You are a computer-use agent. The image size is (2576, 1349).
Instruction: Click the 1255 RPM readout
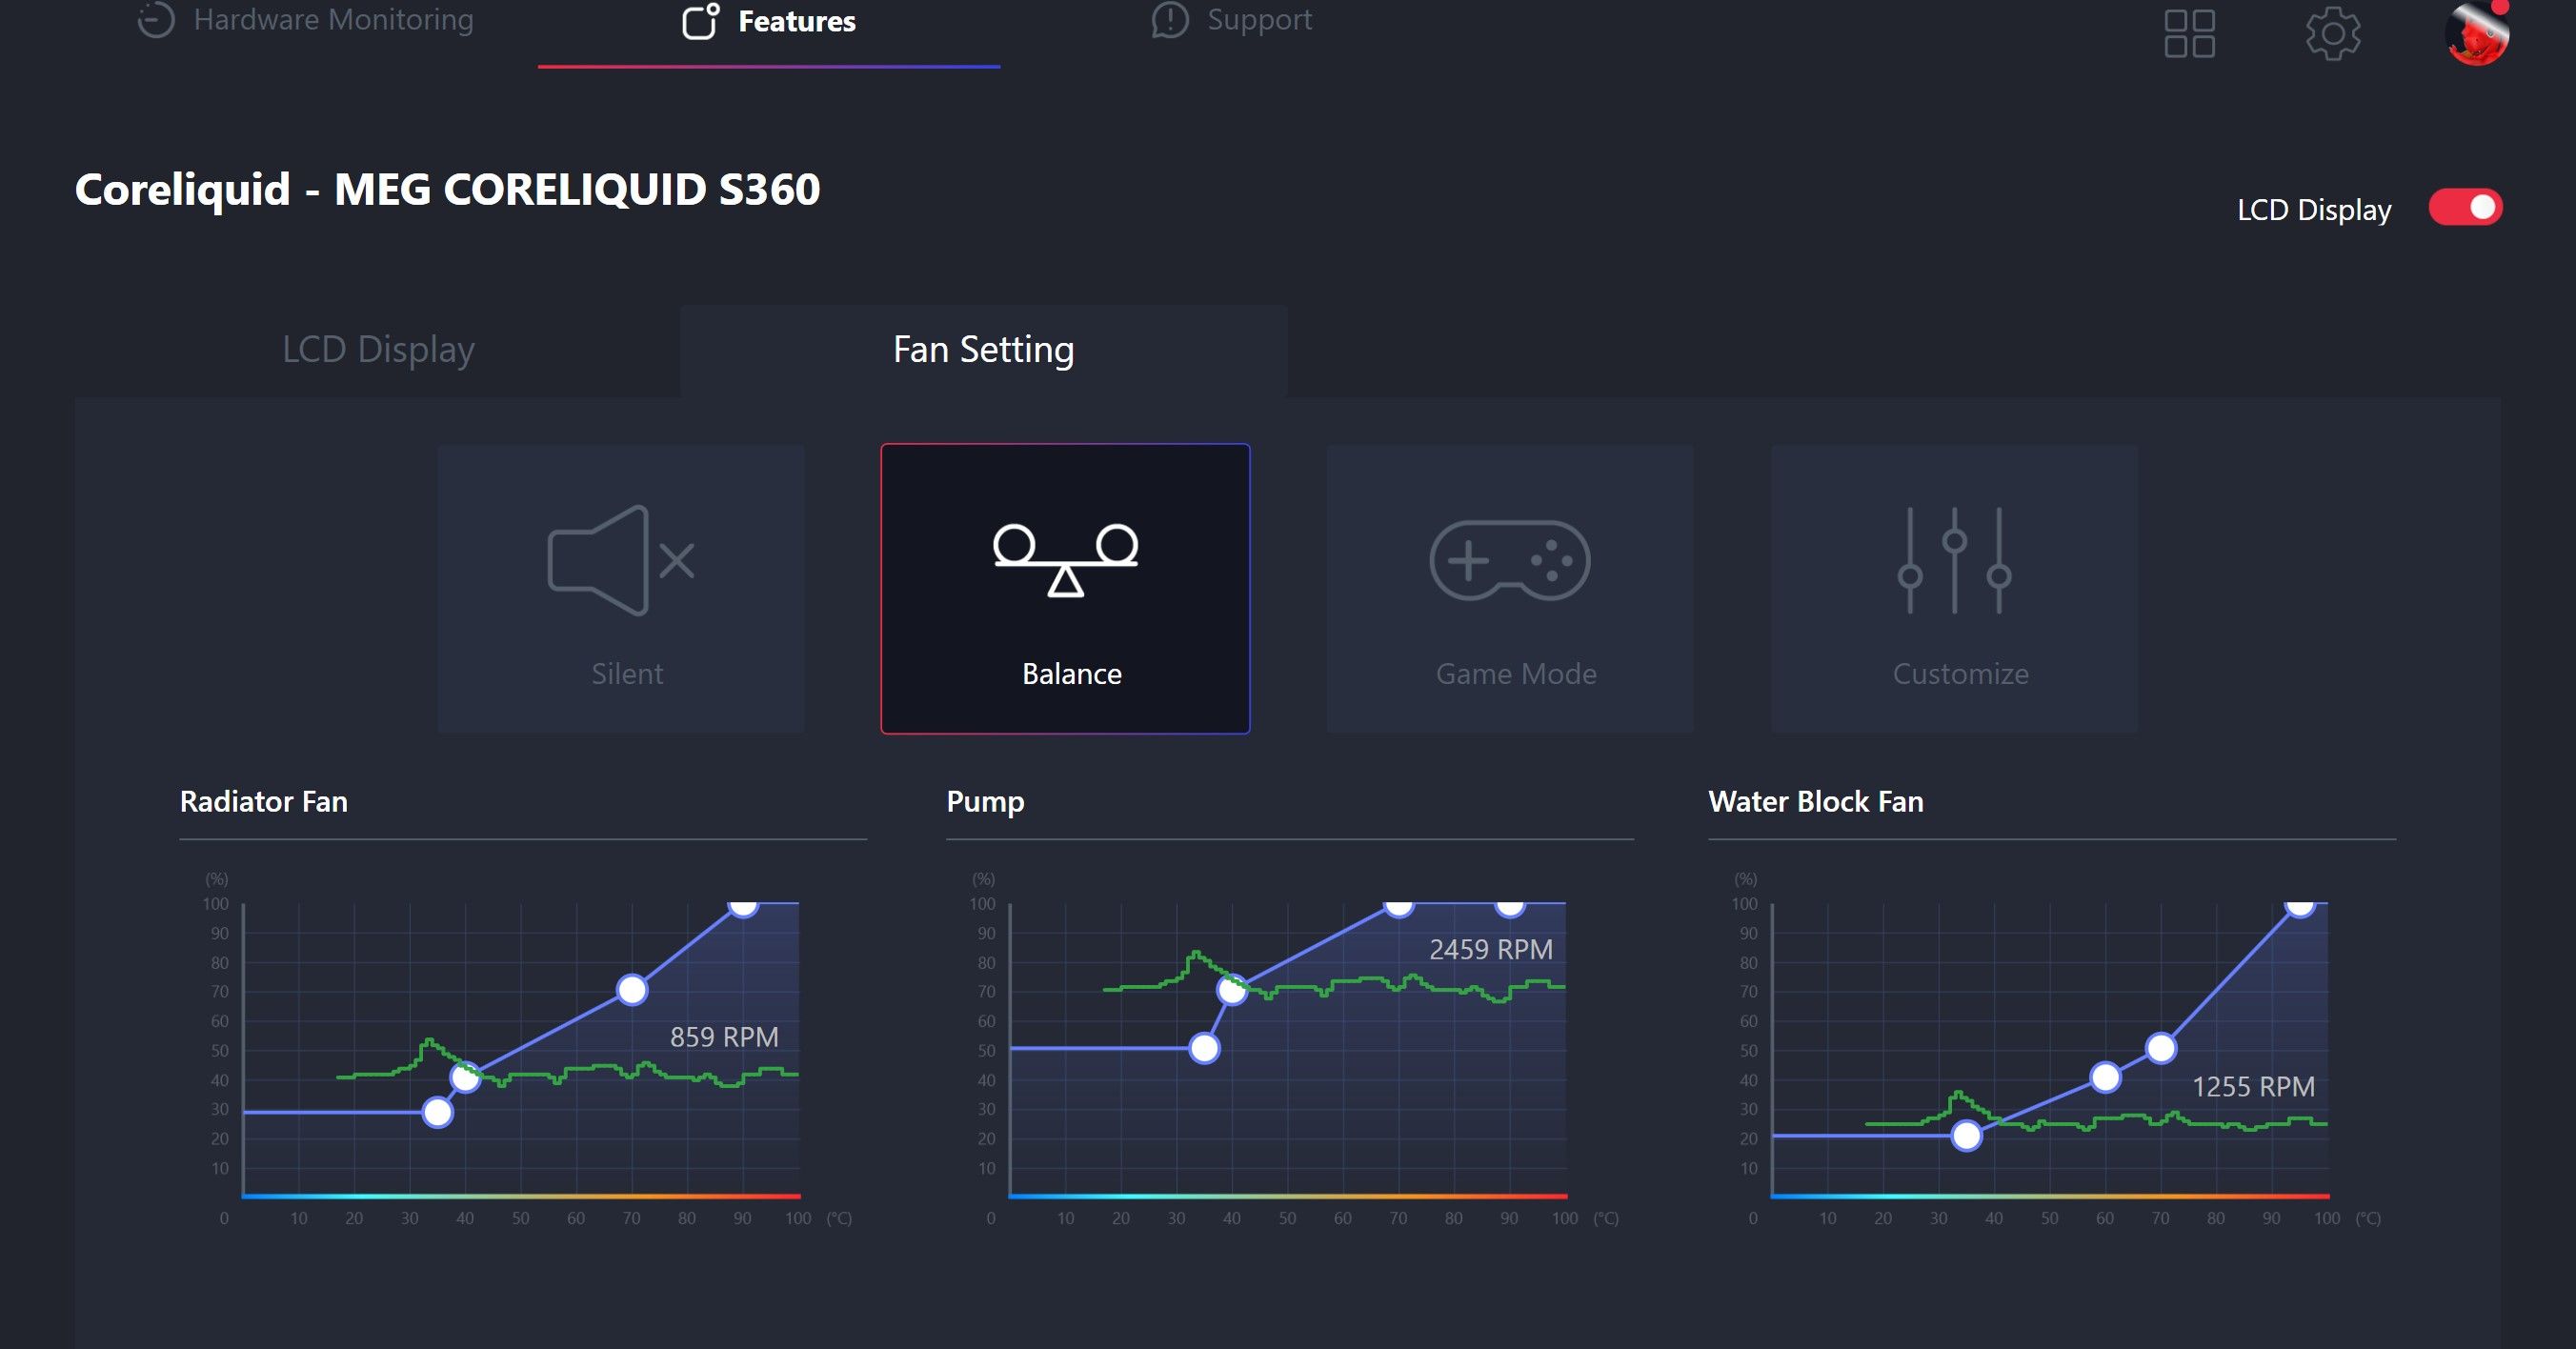coord(2253,1087)
